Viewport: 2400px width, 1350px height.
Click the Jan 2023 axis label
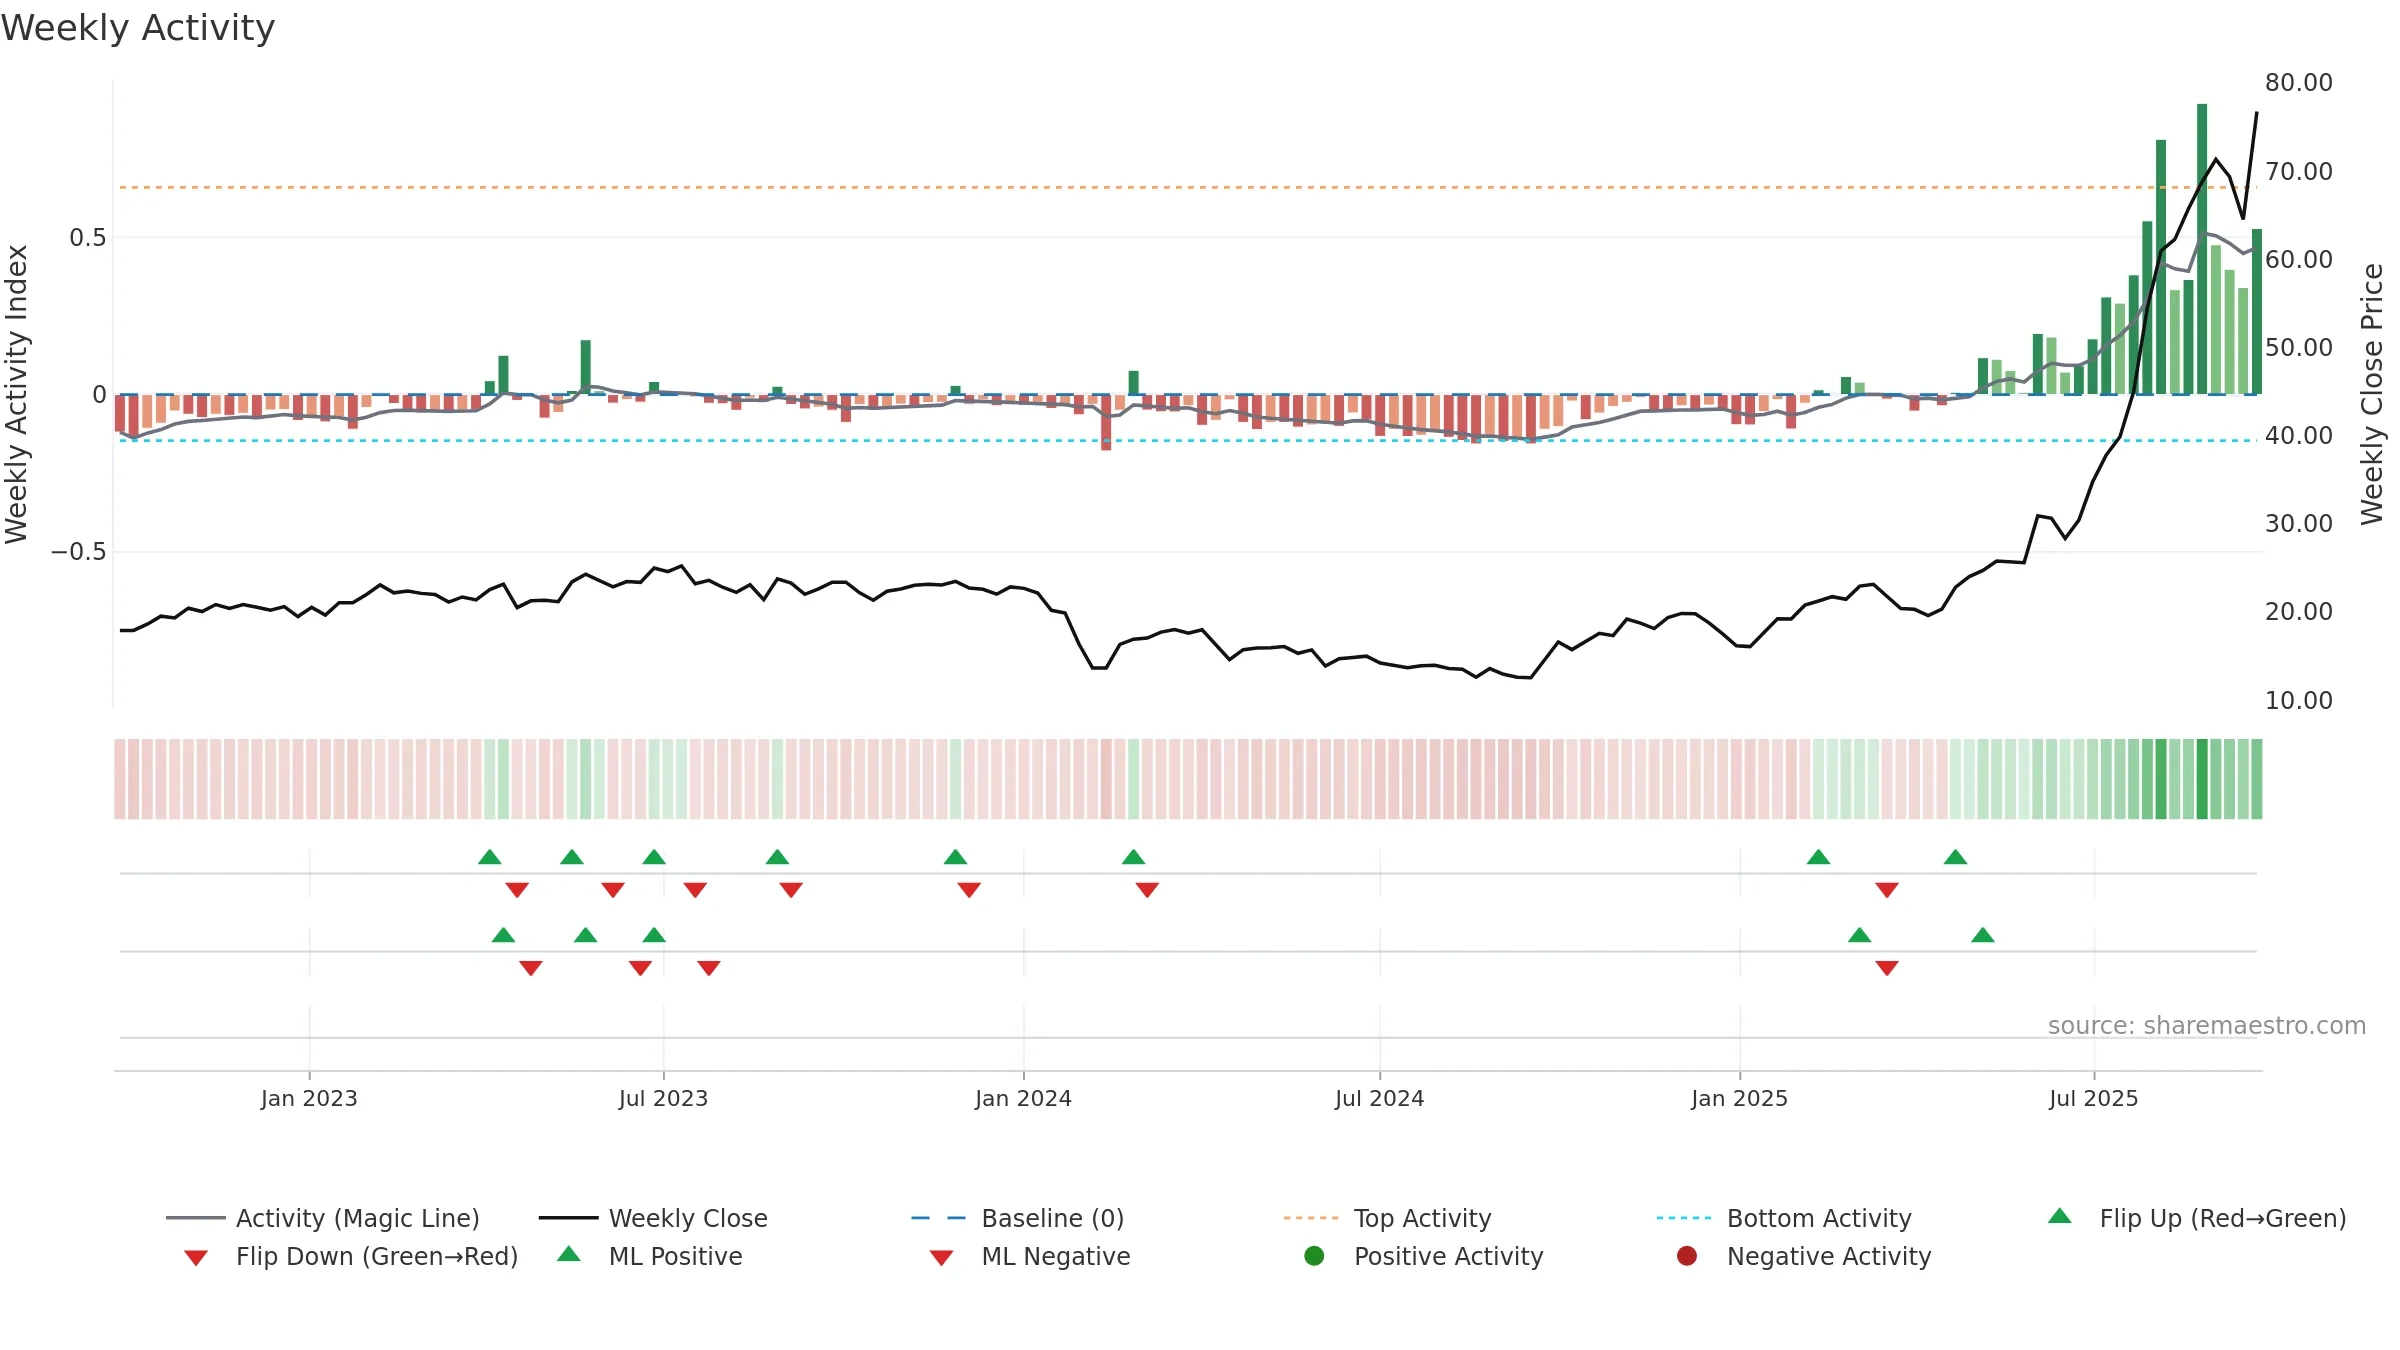point(309,1098)
